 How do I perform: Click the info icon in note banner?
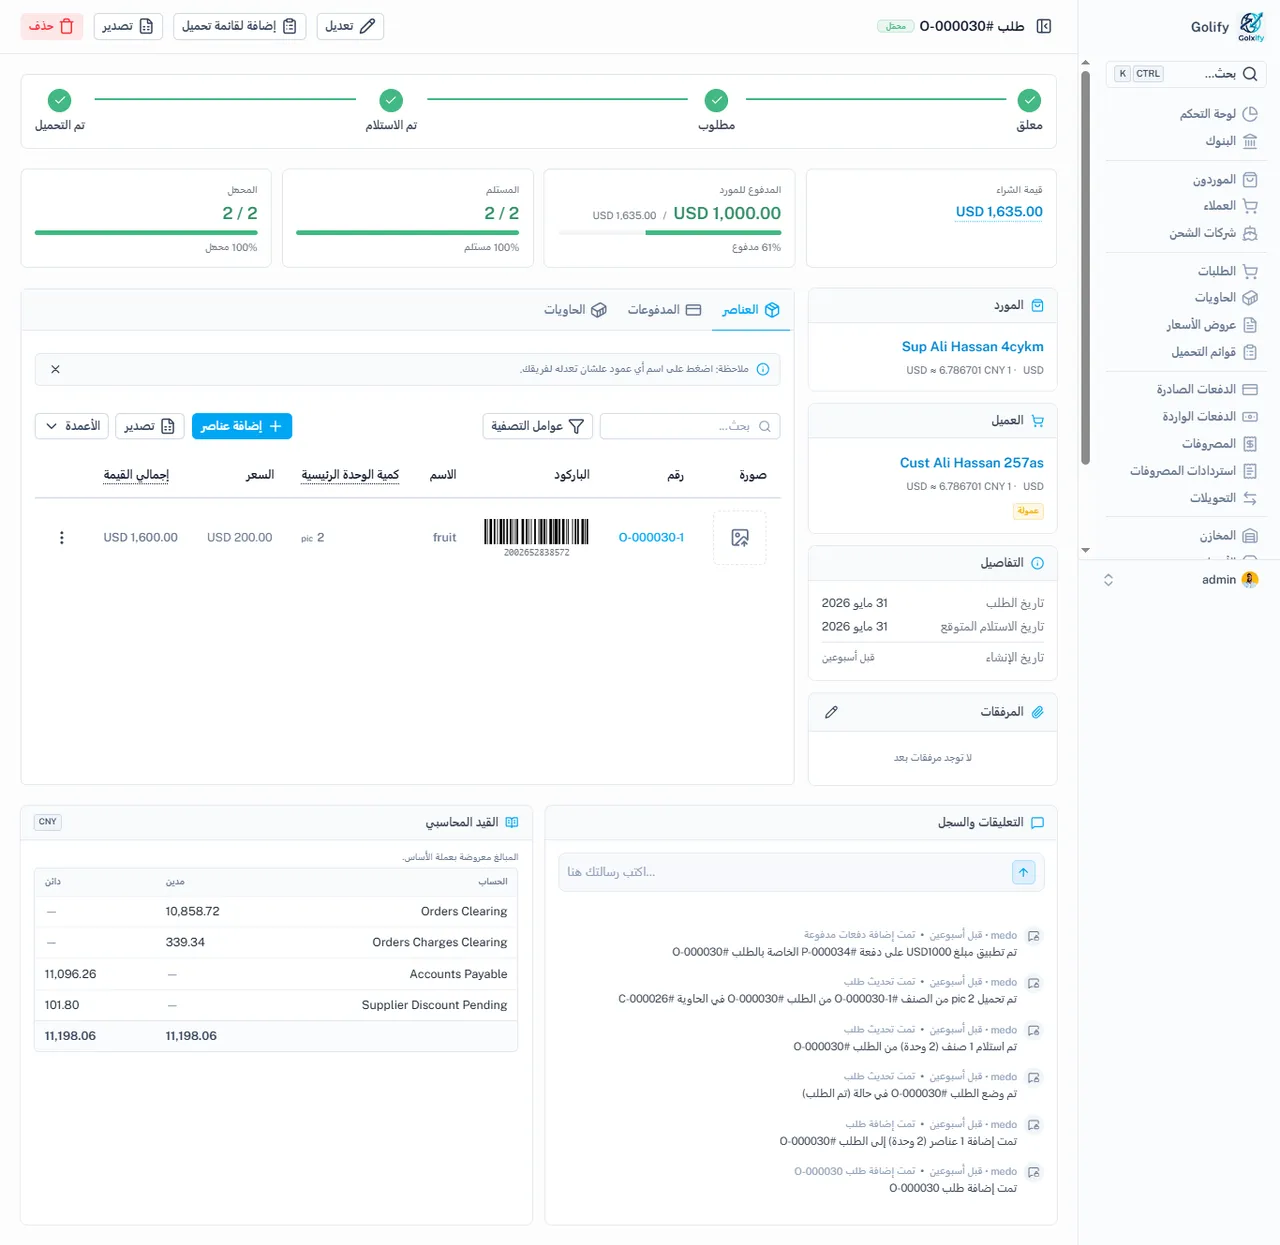[763, 369]
